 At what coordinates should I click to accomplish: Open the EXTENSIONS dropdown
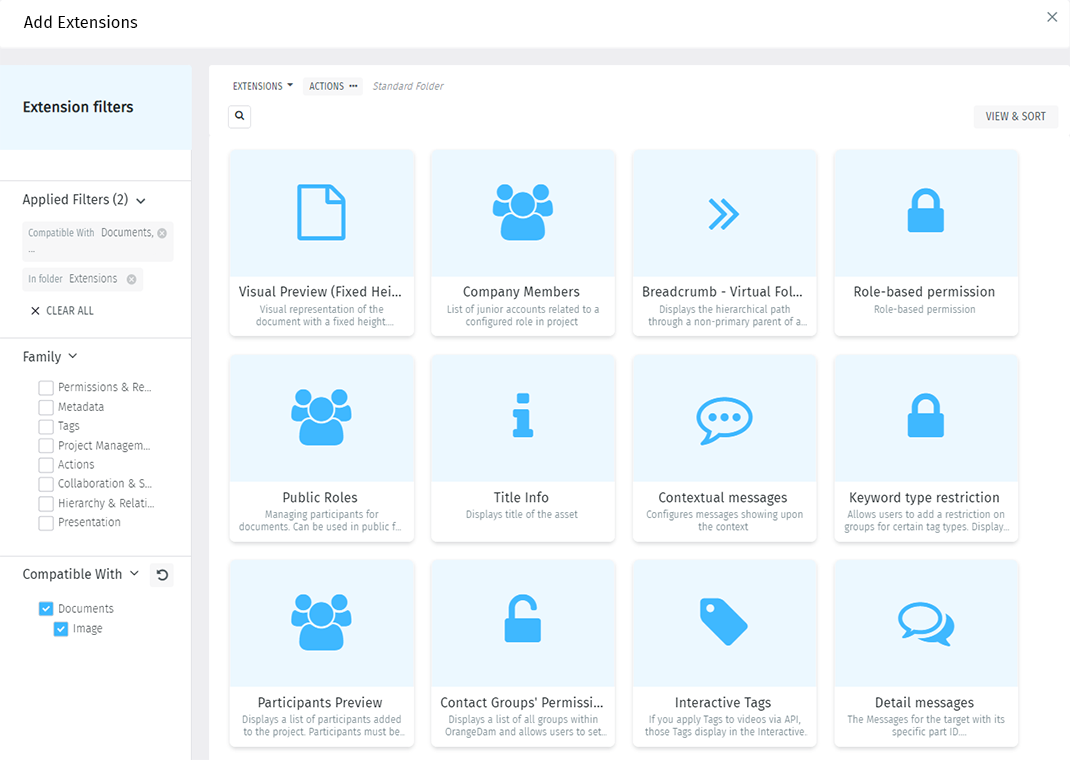tap(261, 86)
